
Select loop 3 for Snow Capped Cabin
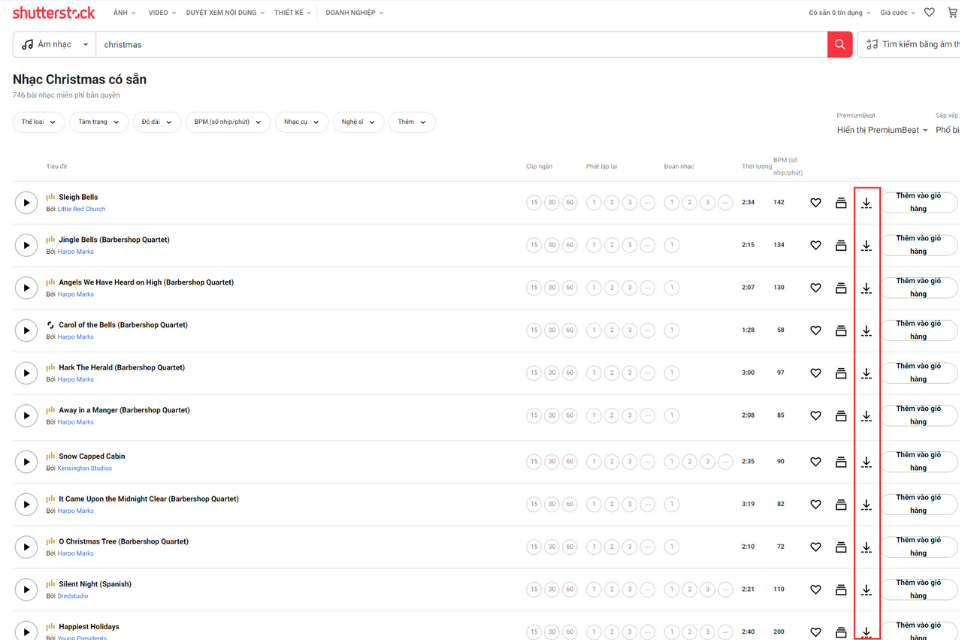click(629, 462)
